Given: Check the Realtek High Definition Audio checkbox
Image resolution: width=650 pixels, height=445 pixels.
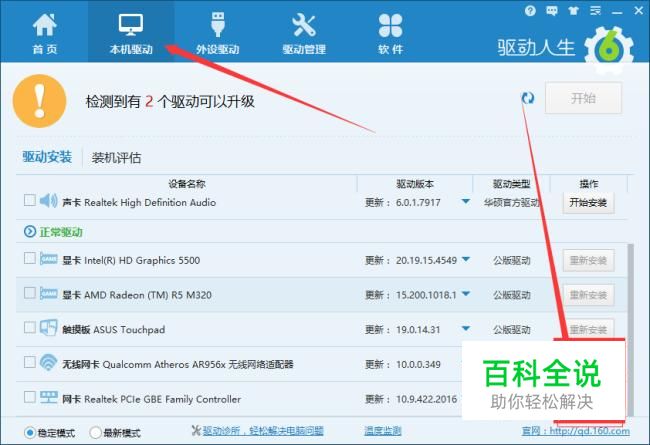Looking at the screenshot, I should [x=29, y=200].
